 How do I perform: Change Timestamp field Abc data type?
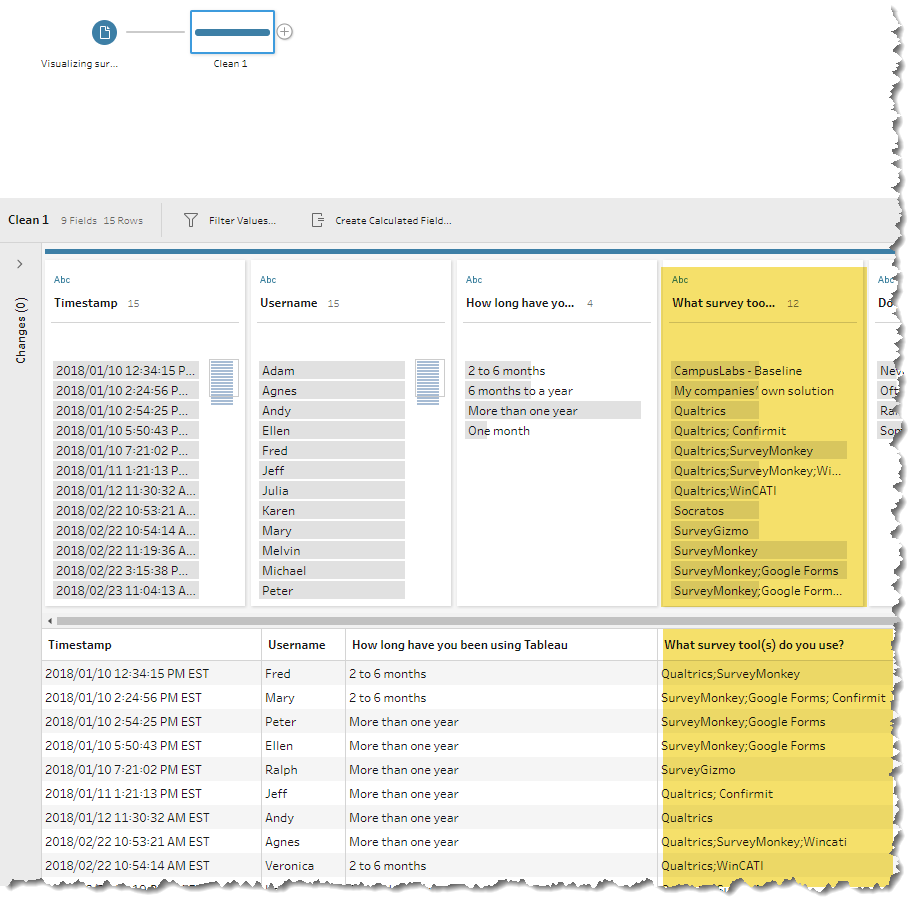point(62,280)
